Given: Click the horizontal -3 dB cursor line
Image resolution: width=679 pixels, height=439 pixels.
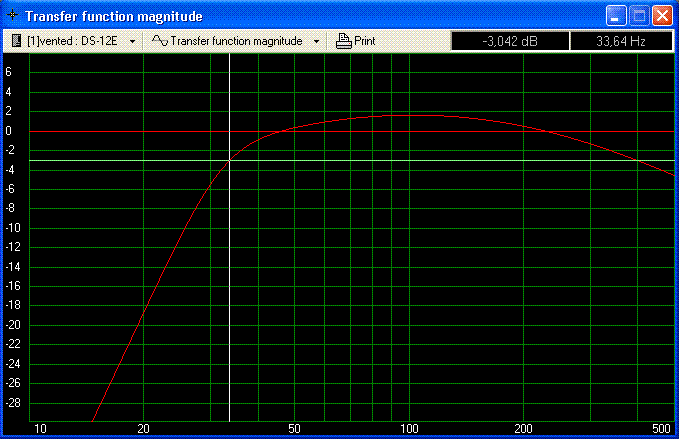Looking at the screenshot, I should (x=450, y=160).
